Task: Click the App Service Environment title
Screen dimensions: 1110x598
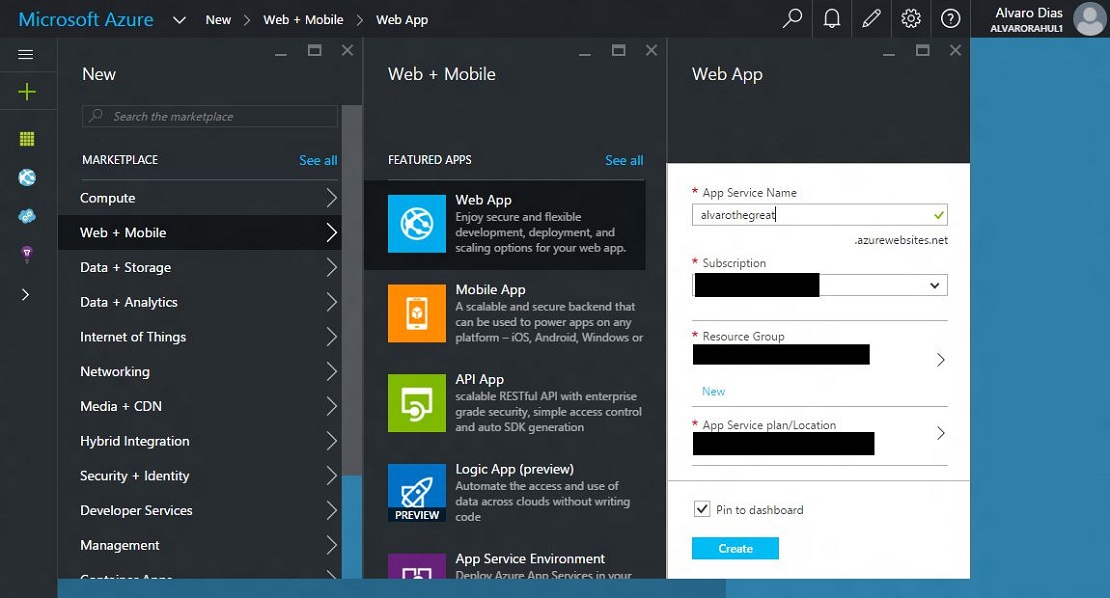Action: [x=530, y=558]
